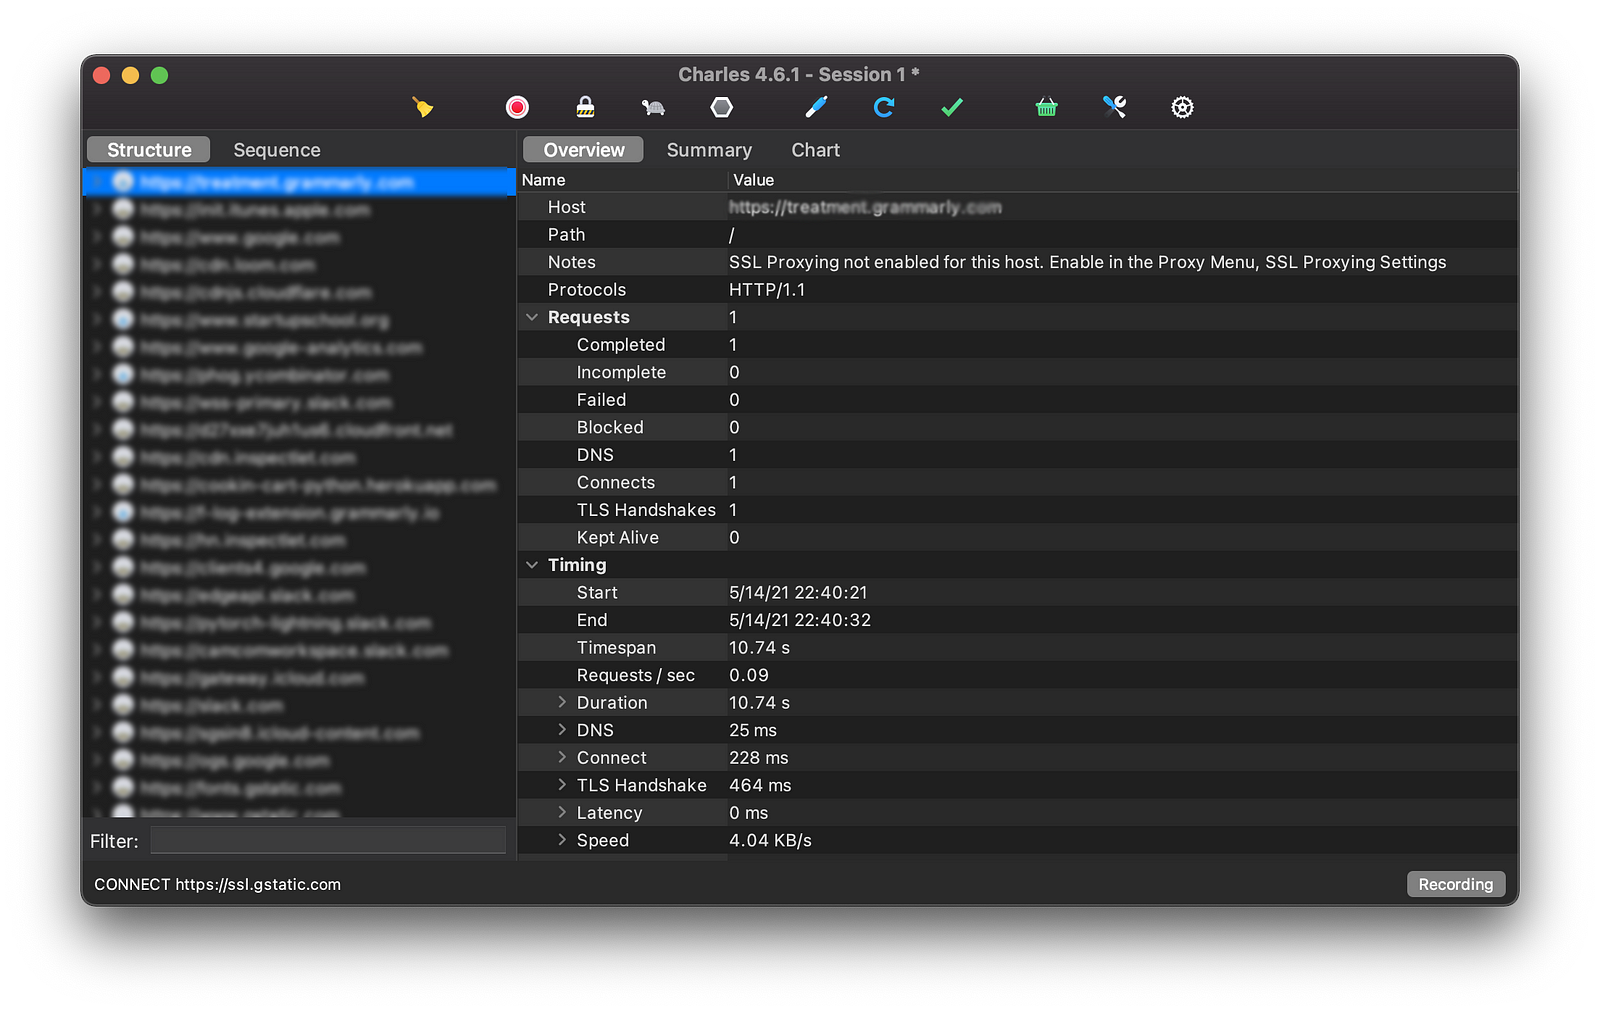This screenshot has width=1600, height=1013.
Task: Select the Host row in overview
Action: (1017, 207)
